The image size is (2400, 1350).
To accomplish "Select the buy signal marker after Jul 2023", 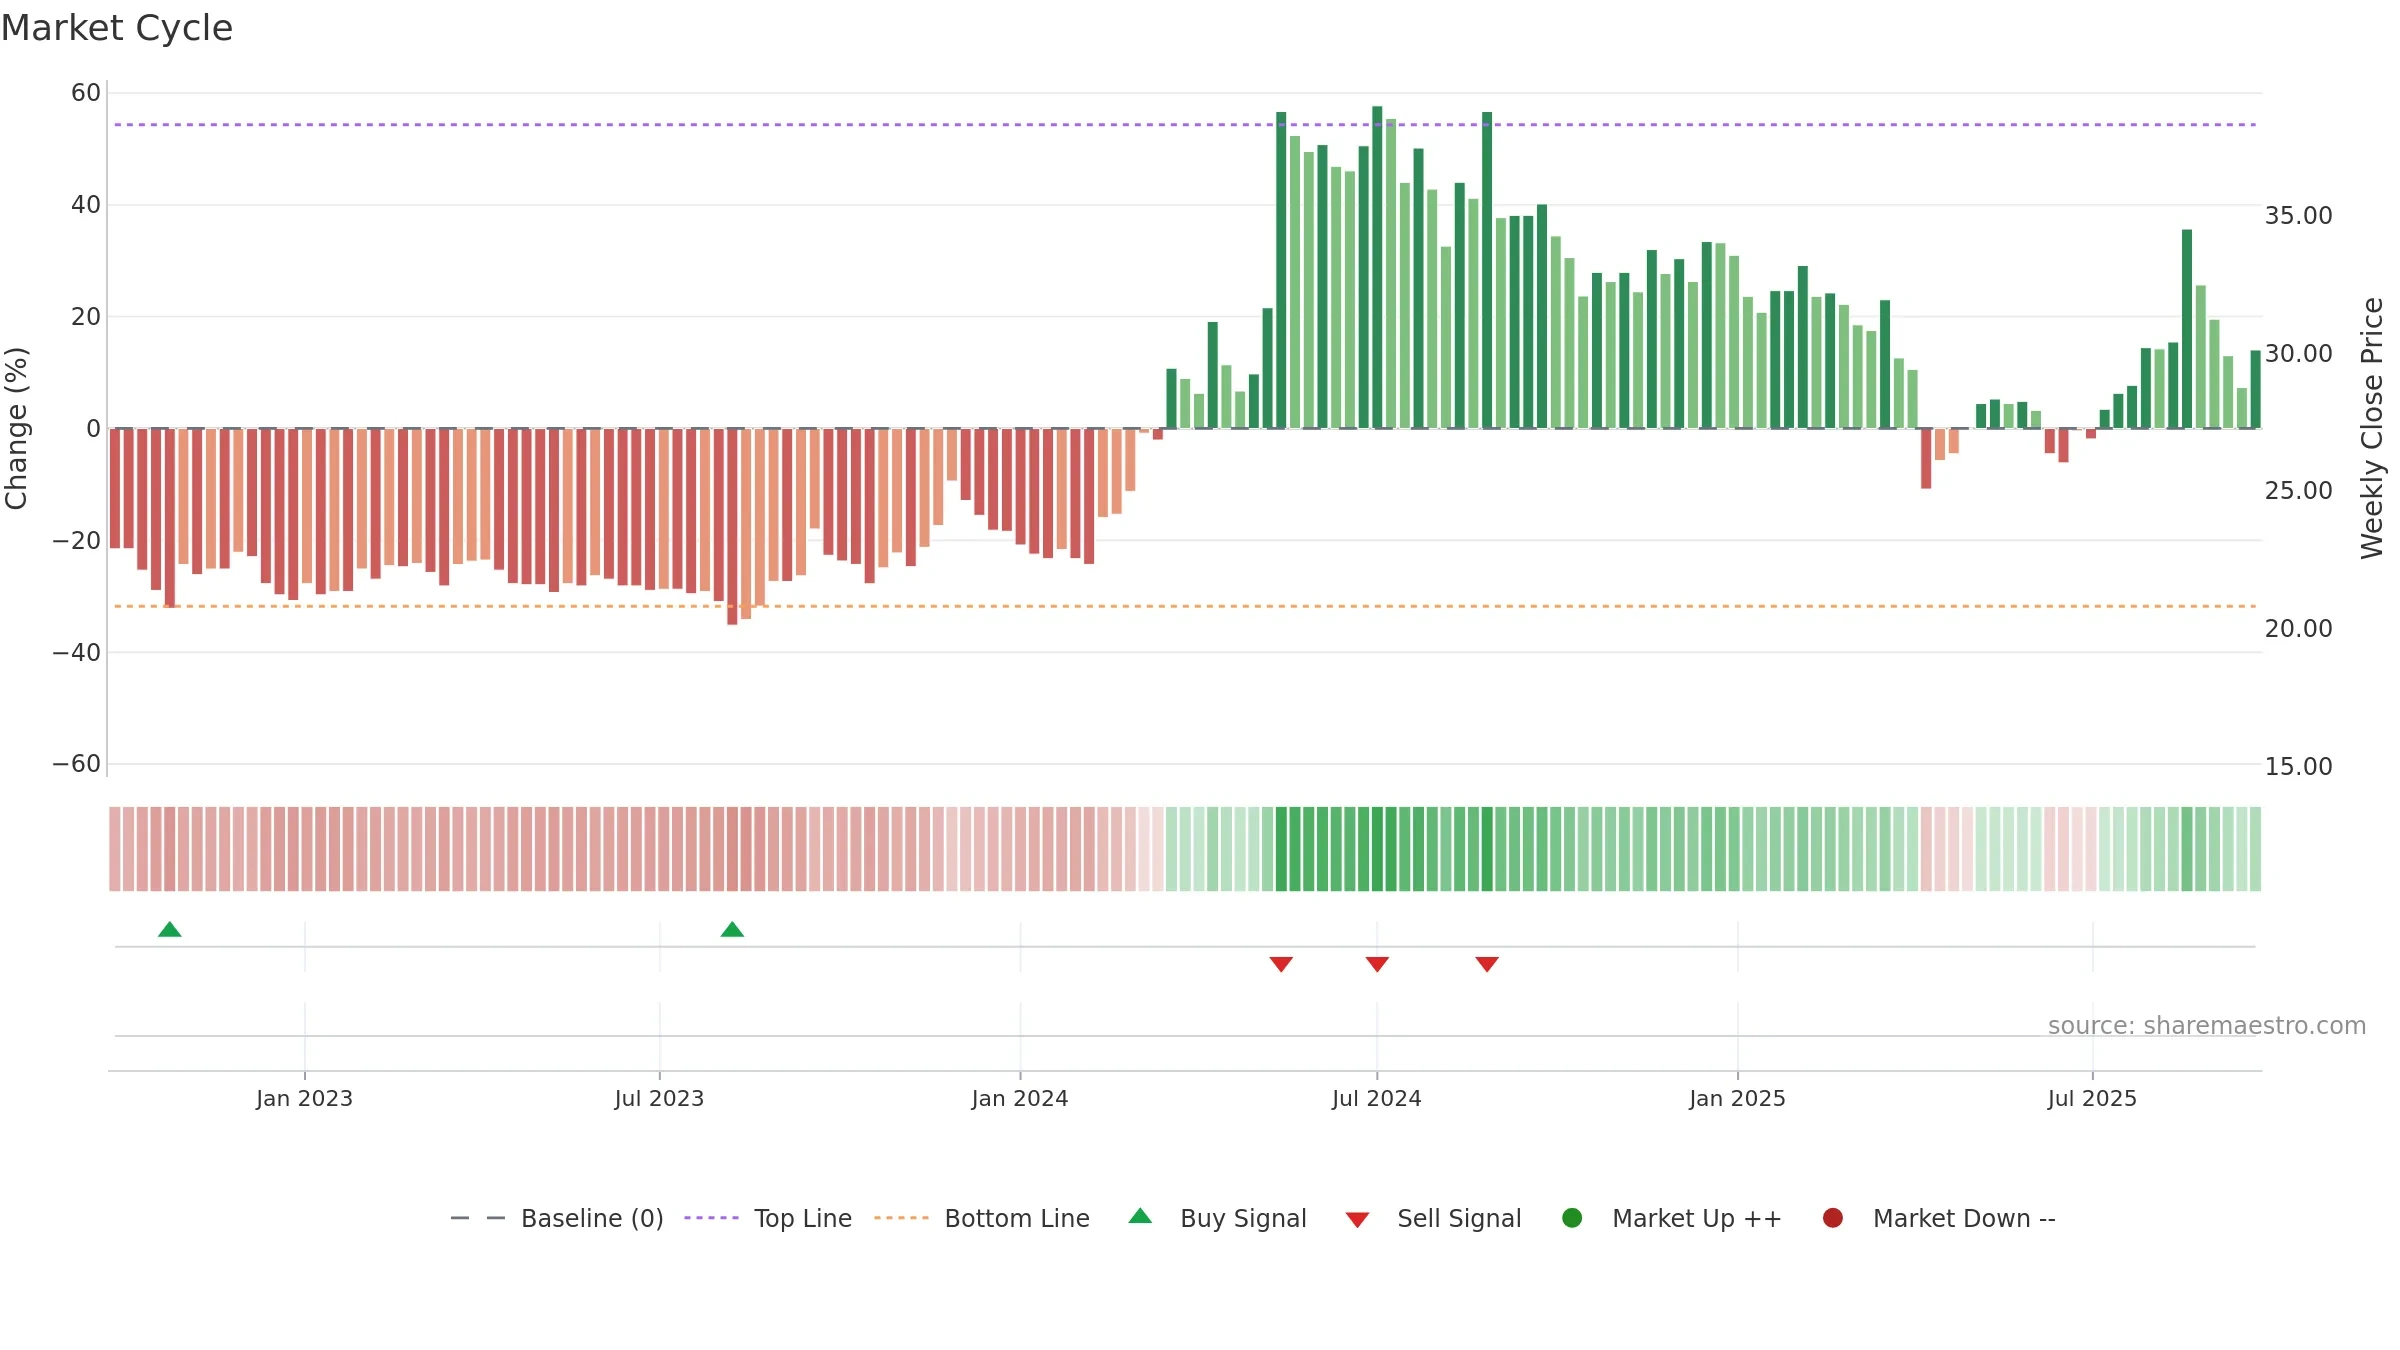I will tap(732, 930).
